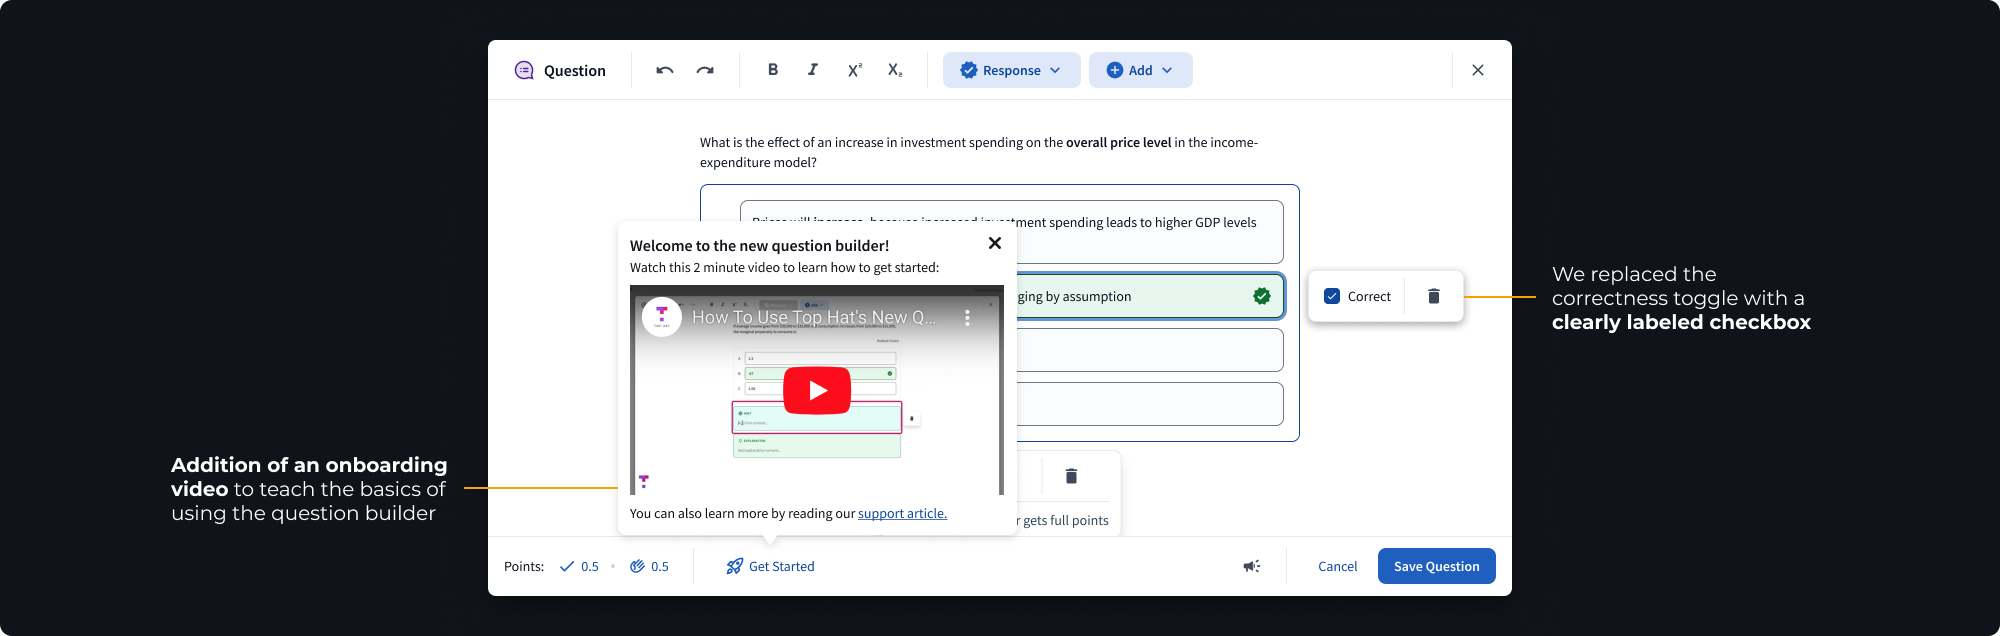Redo the last edit
2000x636 pixels.
click(705, 70)
